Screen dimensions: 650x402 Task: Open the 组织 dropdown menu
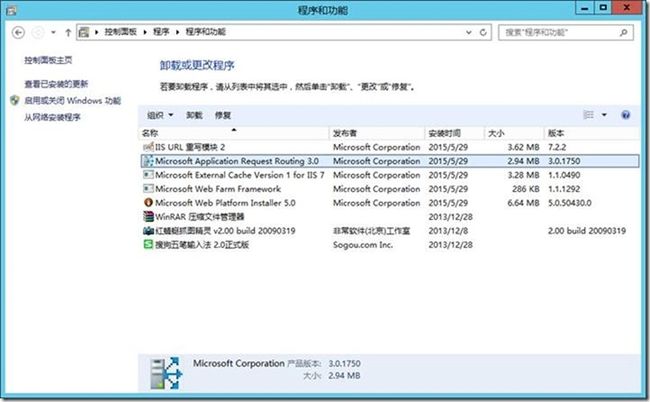pyautogui.click(x=160, y=115)
